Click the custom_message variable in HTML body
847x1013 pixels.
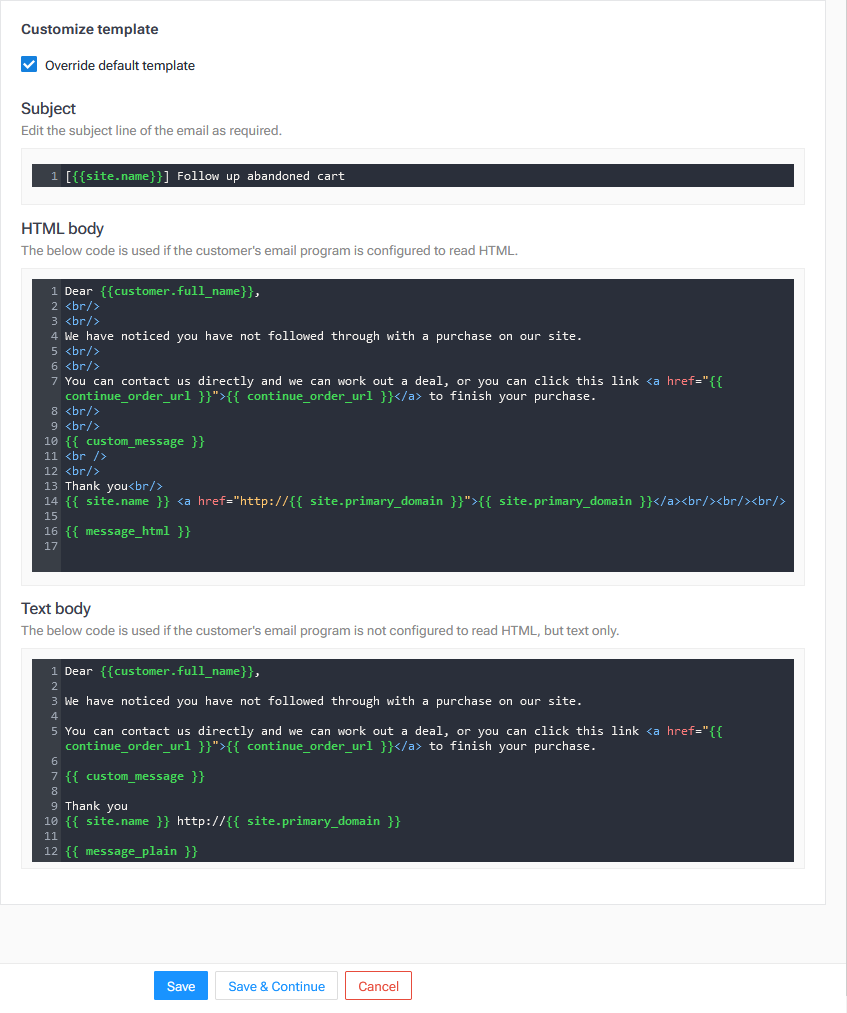tap(135, 441)
